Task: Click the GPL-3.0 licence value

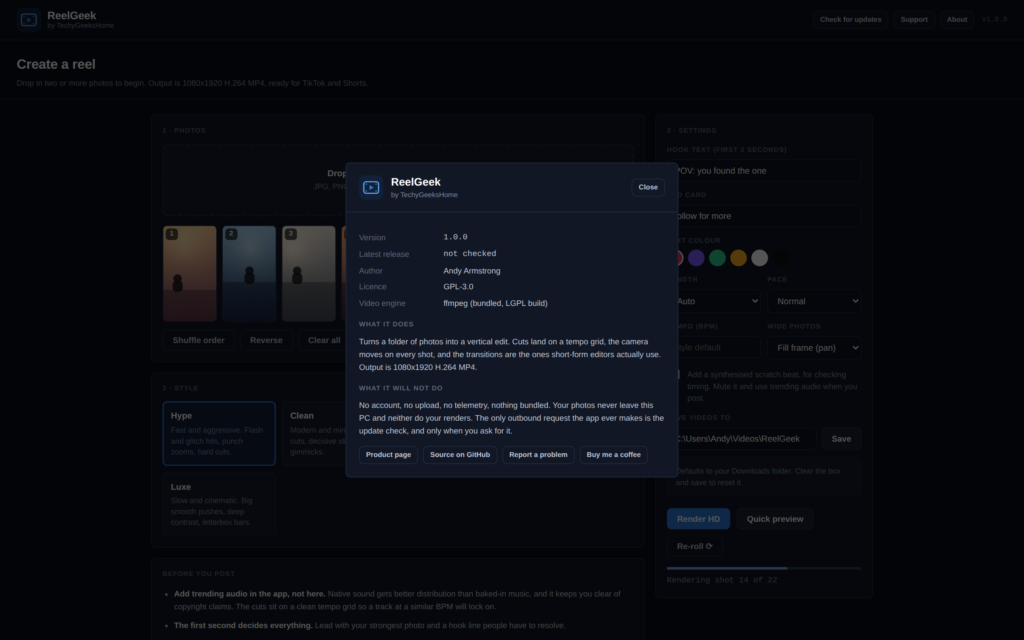Action: pos(458,287)
